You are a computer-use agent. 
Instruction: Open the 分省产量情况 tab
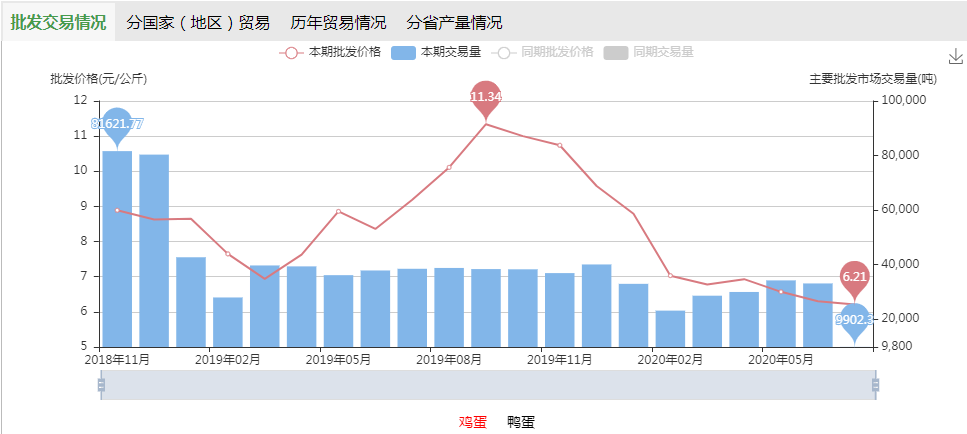click(x=454, y=22)
